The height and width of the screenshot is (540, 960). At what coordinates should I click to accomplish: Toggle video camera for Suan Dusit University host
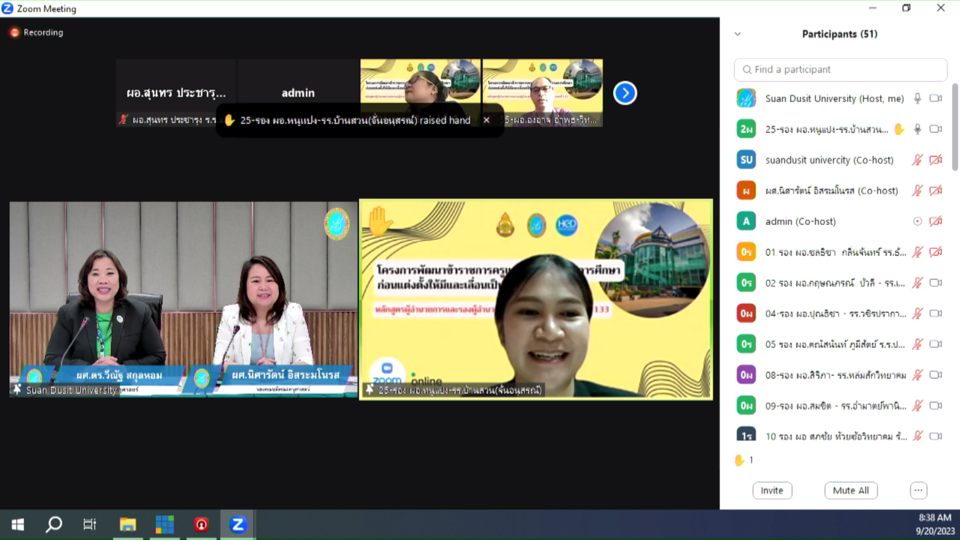pyautogui.click(x=936, y=99)
